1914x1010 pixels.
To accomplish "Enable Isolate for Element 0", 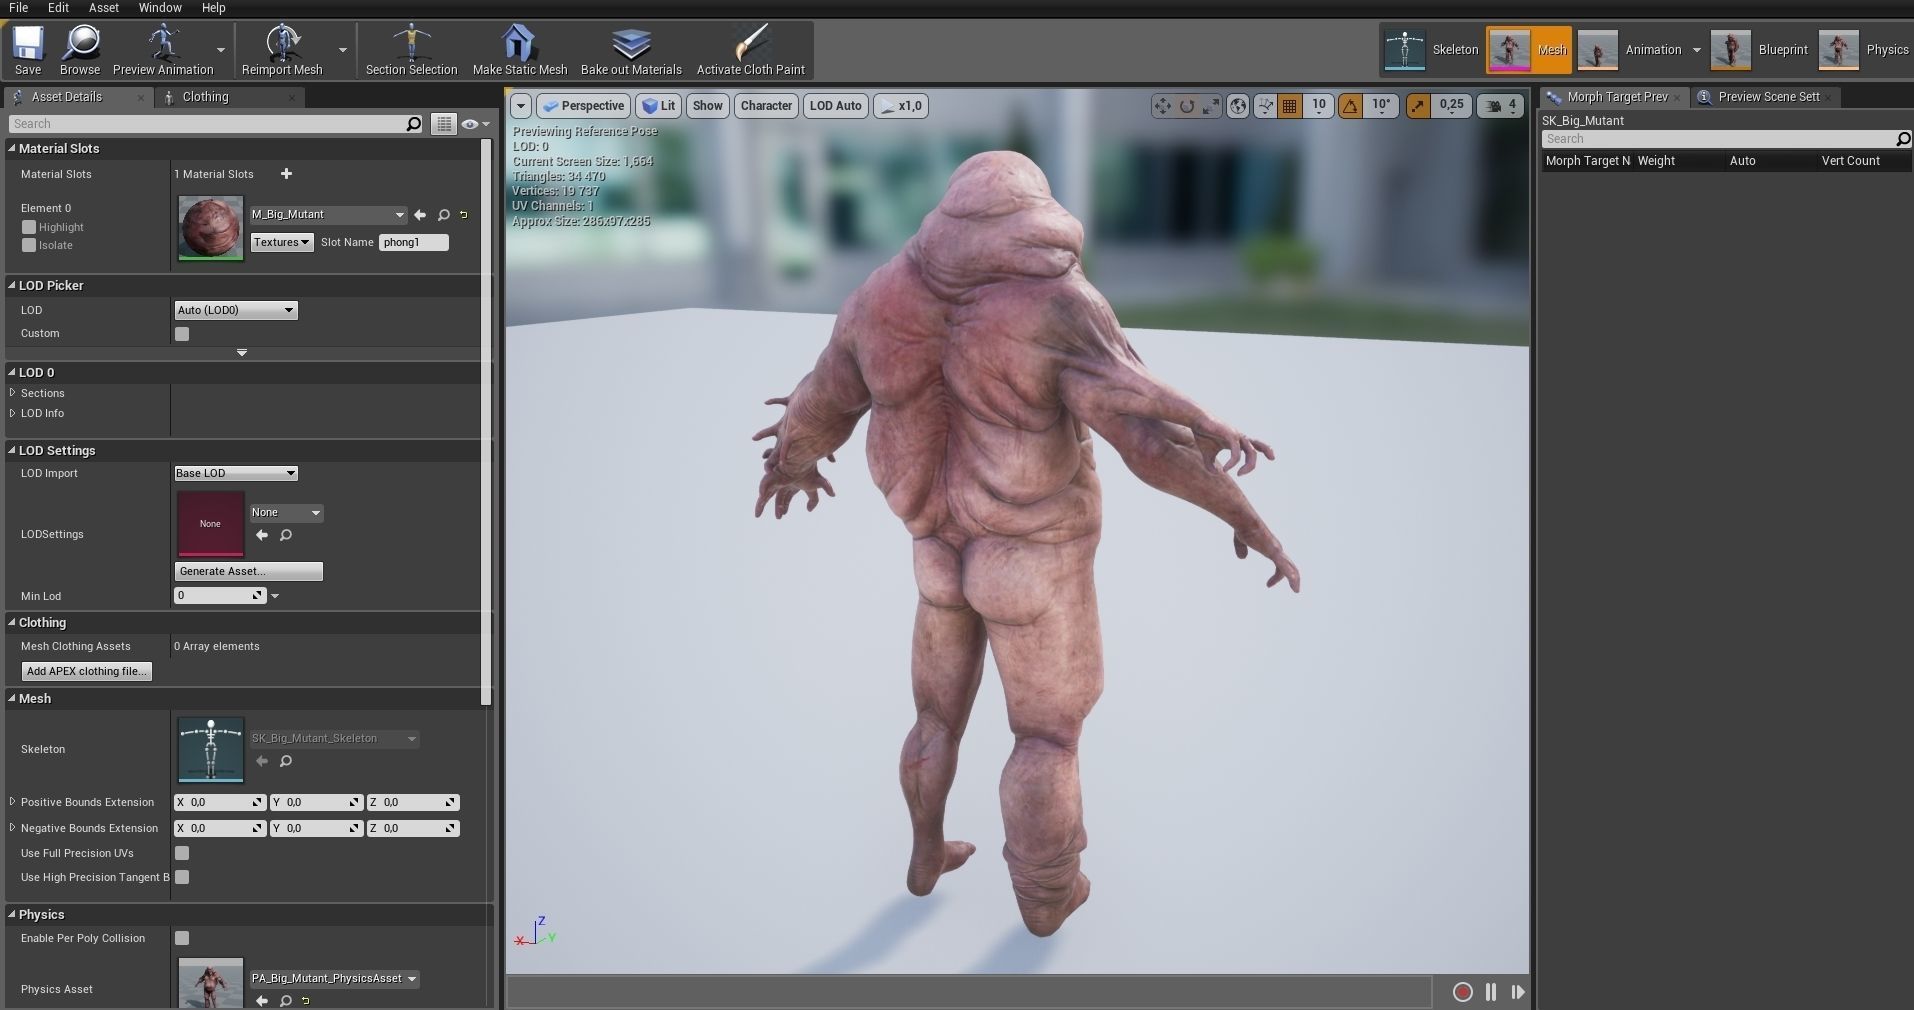I will point(29,245).
